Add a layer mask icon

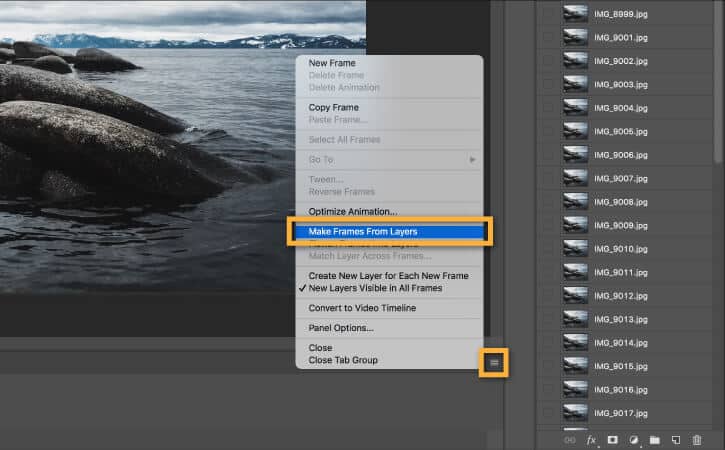pyautogui.click(x=612, y=439)
